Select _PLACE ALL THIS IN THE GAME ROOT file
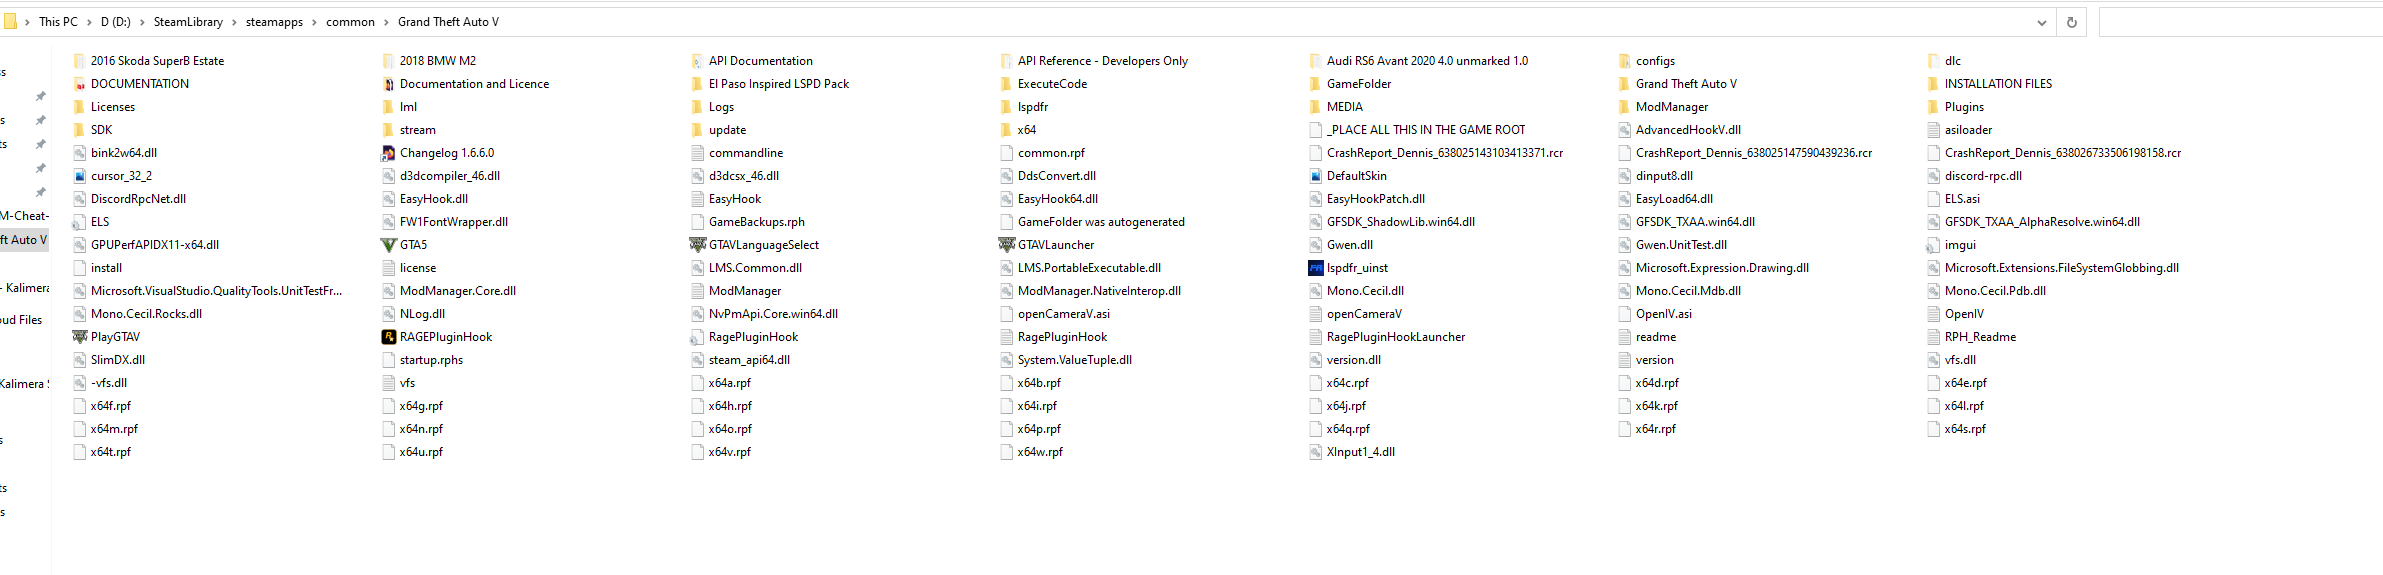Image resolution: width=2383 pixels, height=575 pixels. click(1417, 130)
